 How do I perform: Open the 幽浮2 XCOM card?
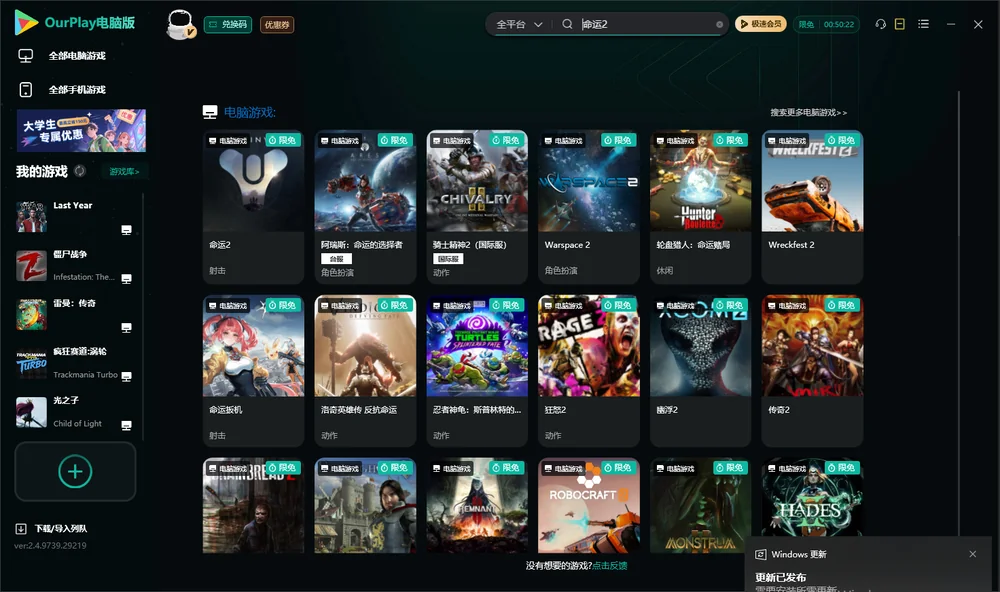click(x=700, y=371)
